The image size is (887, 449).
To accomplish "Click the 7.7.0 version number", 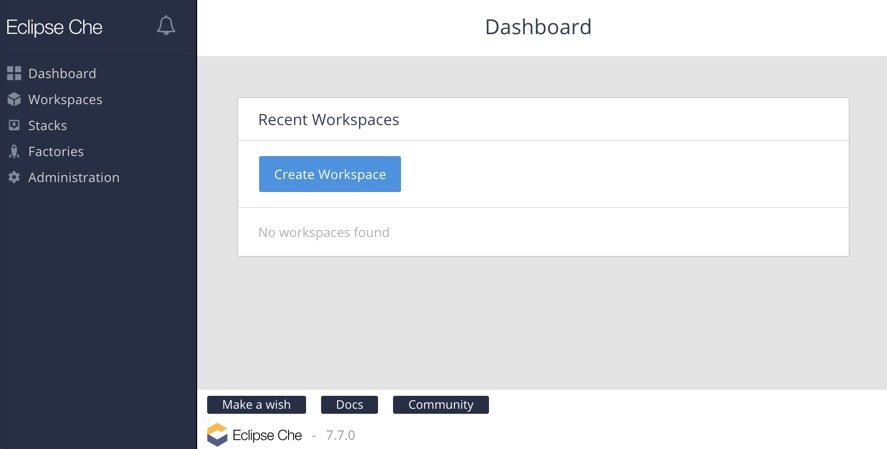I will tap(341, 435).
